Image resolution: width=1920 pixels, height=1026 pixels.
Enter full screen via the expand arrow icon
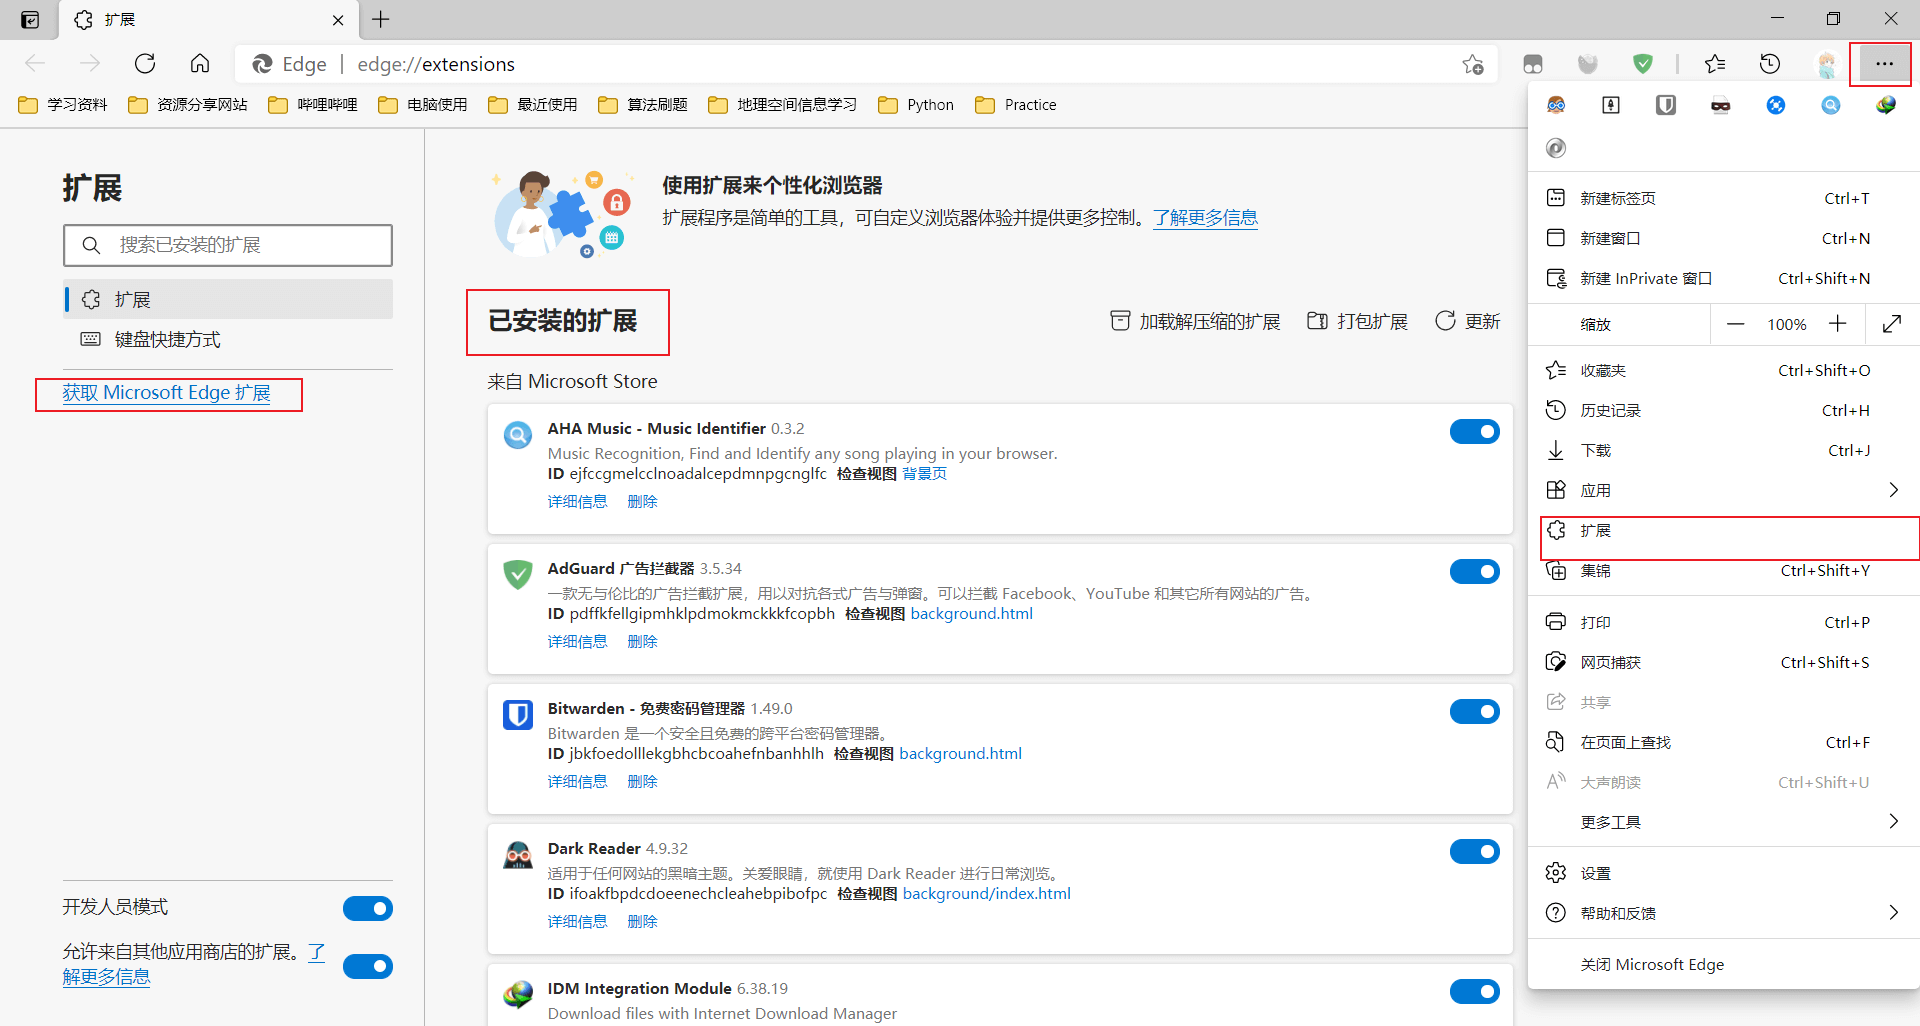click(x=1891, y=324)
